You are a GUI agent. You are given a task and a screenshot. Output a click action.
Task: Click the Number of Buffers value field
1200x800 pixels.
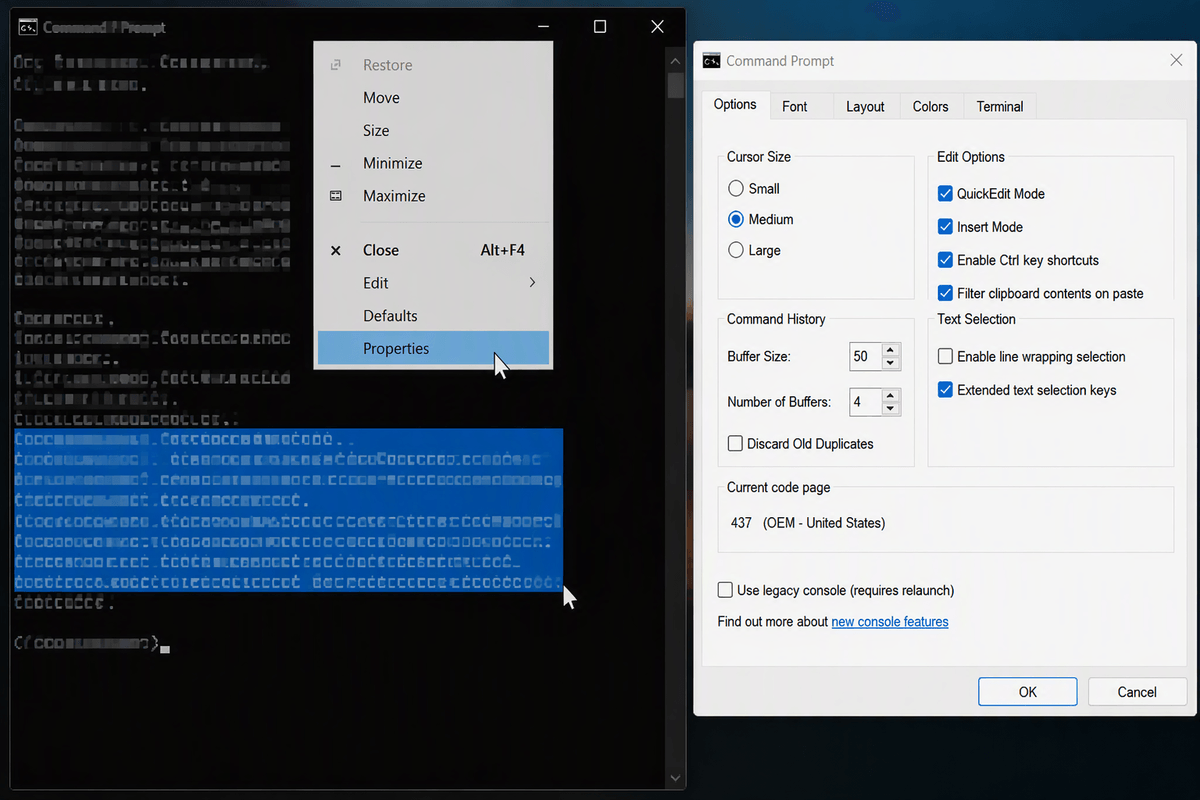865,402
